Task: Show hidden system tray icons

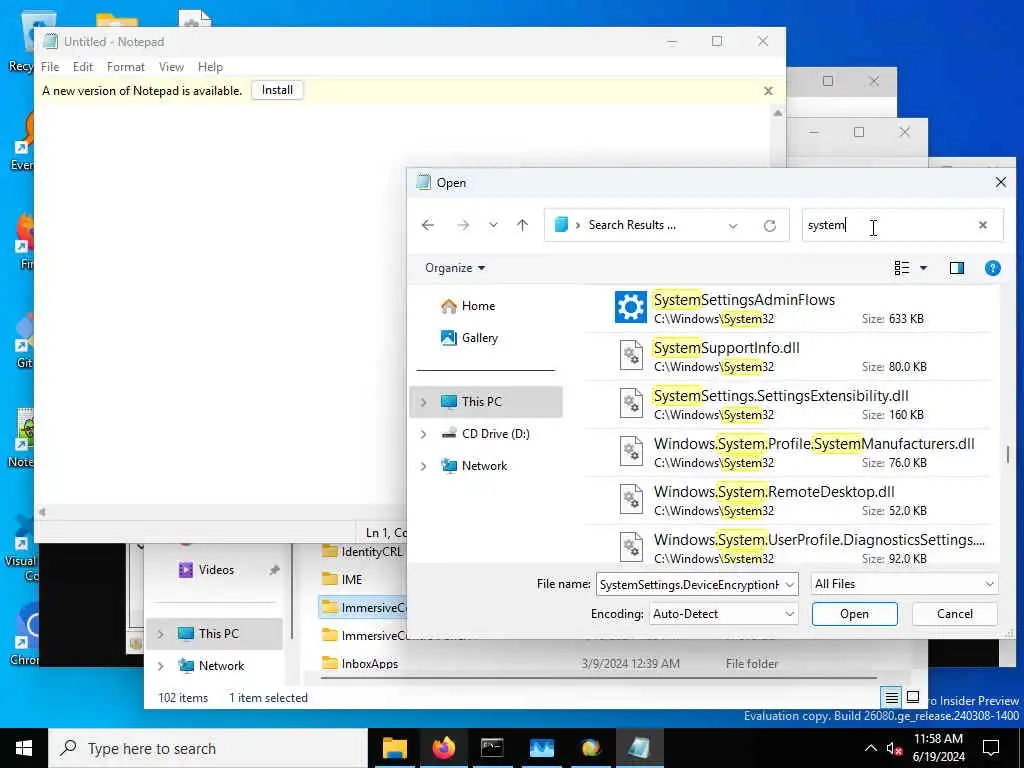Action: point(871,748)
